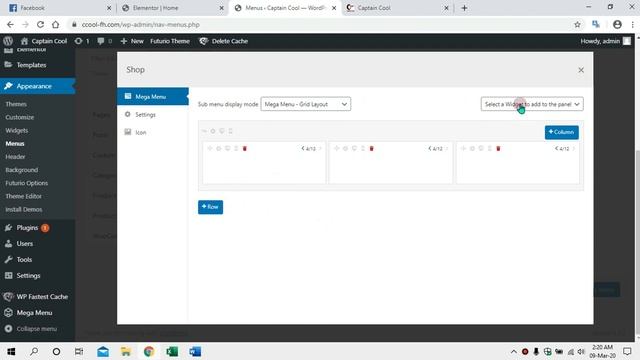Open Howdy, admin account menu
The height and width of the screenshot is (360, 640).
pyautogui.click(x=605, y=41)
